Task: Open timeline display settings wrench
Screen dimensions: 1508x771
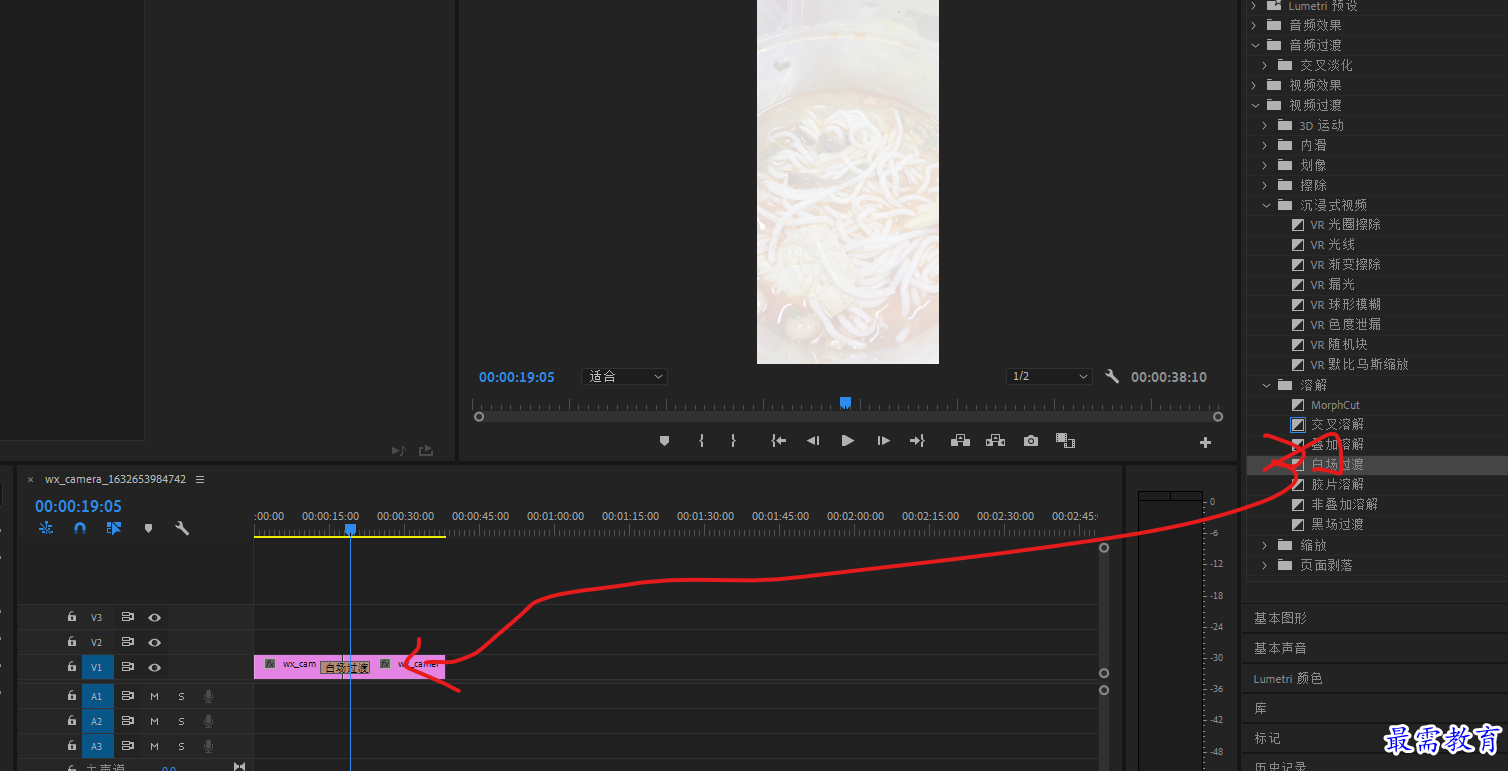Action: pos(182,528)
